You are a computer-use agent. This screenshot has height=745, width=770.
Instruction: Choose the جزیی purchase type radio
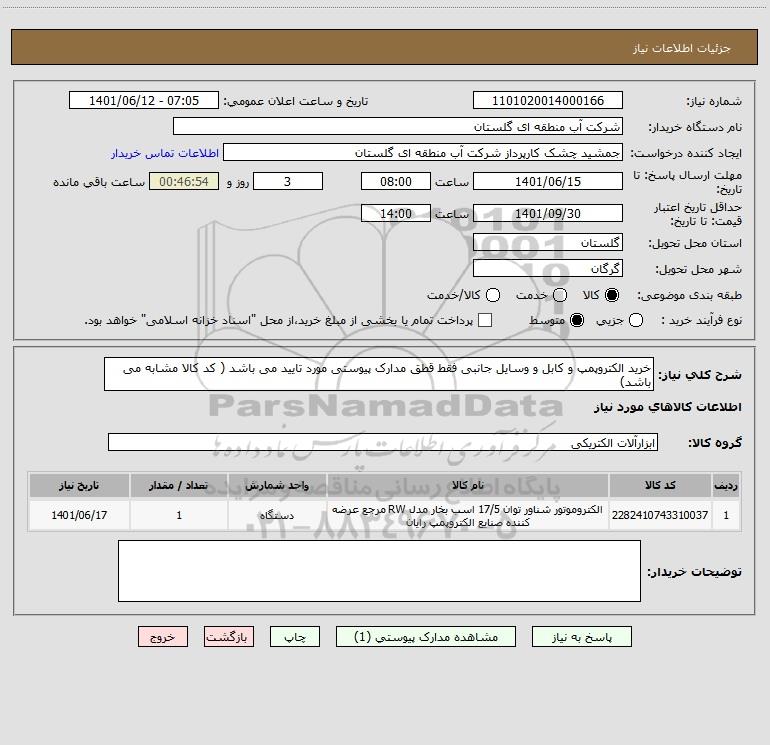point(636,320)
